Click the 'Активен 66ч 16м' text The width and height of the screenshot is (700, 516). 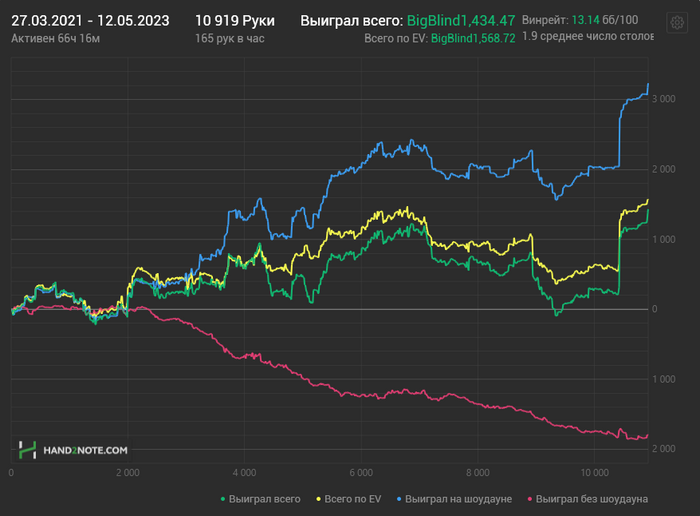click(55, 39)
